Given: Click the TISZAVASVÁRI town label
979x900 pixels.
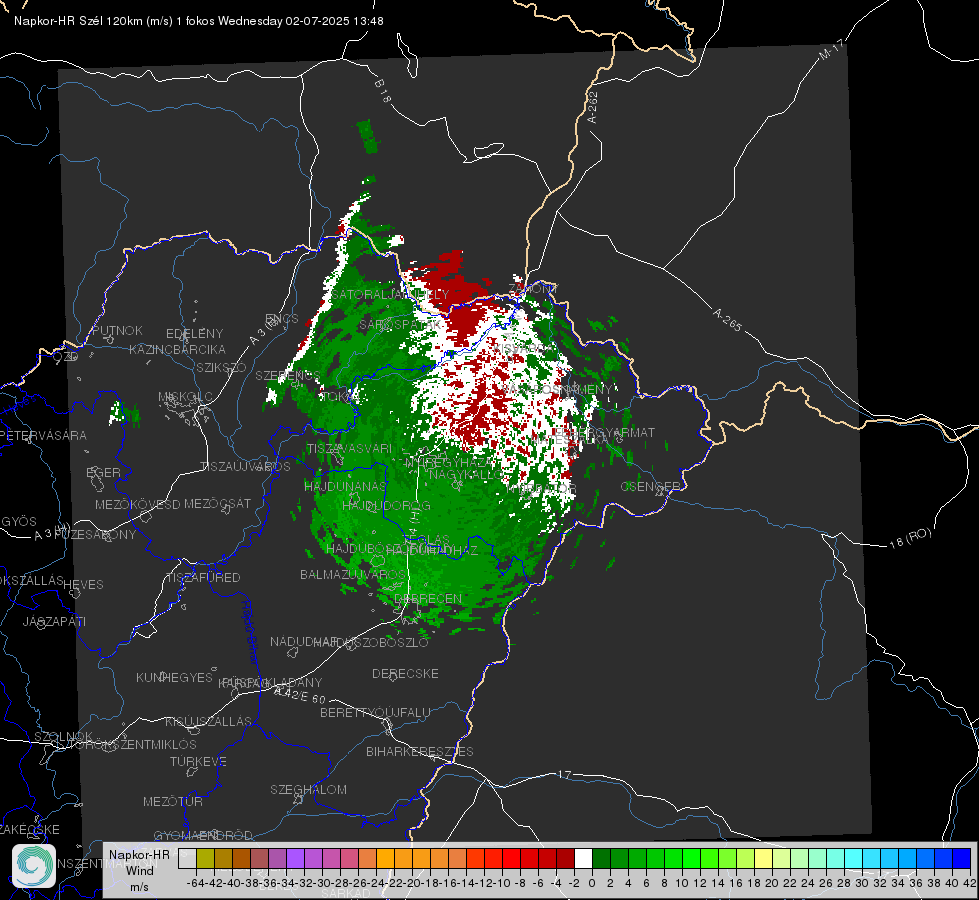Looking at the screenshot, I should click(x=349, y=448).
